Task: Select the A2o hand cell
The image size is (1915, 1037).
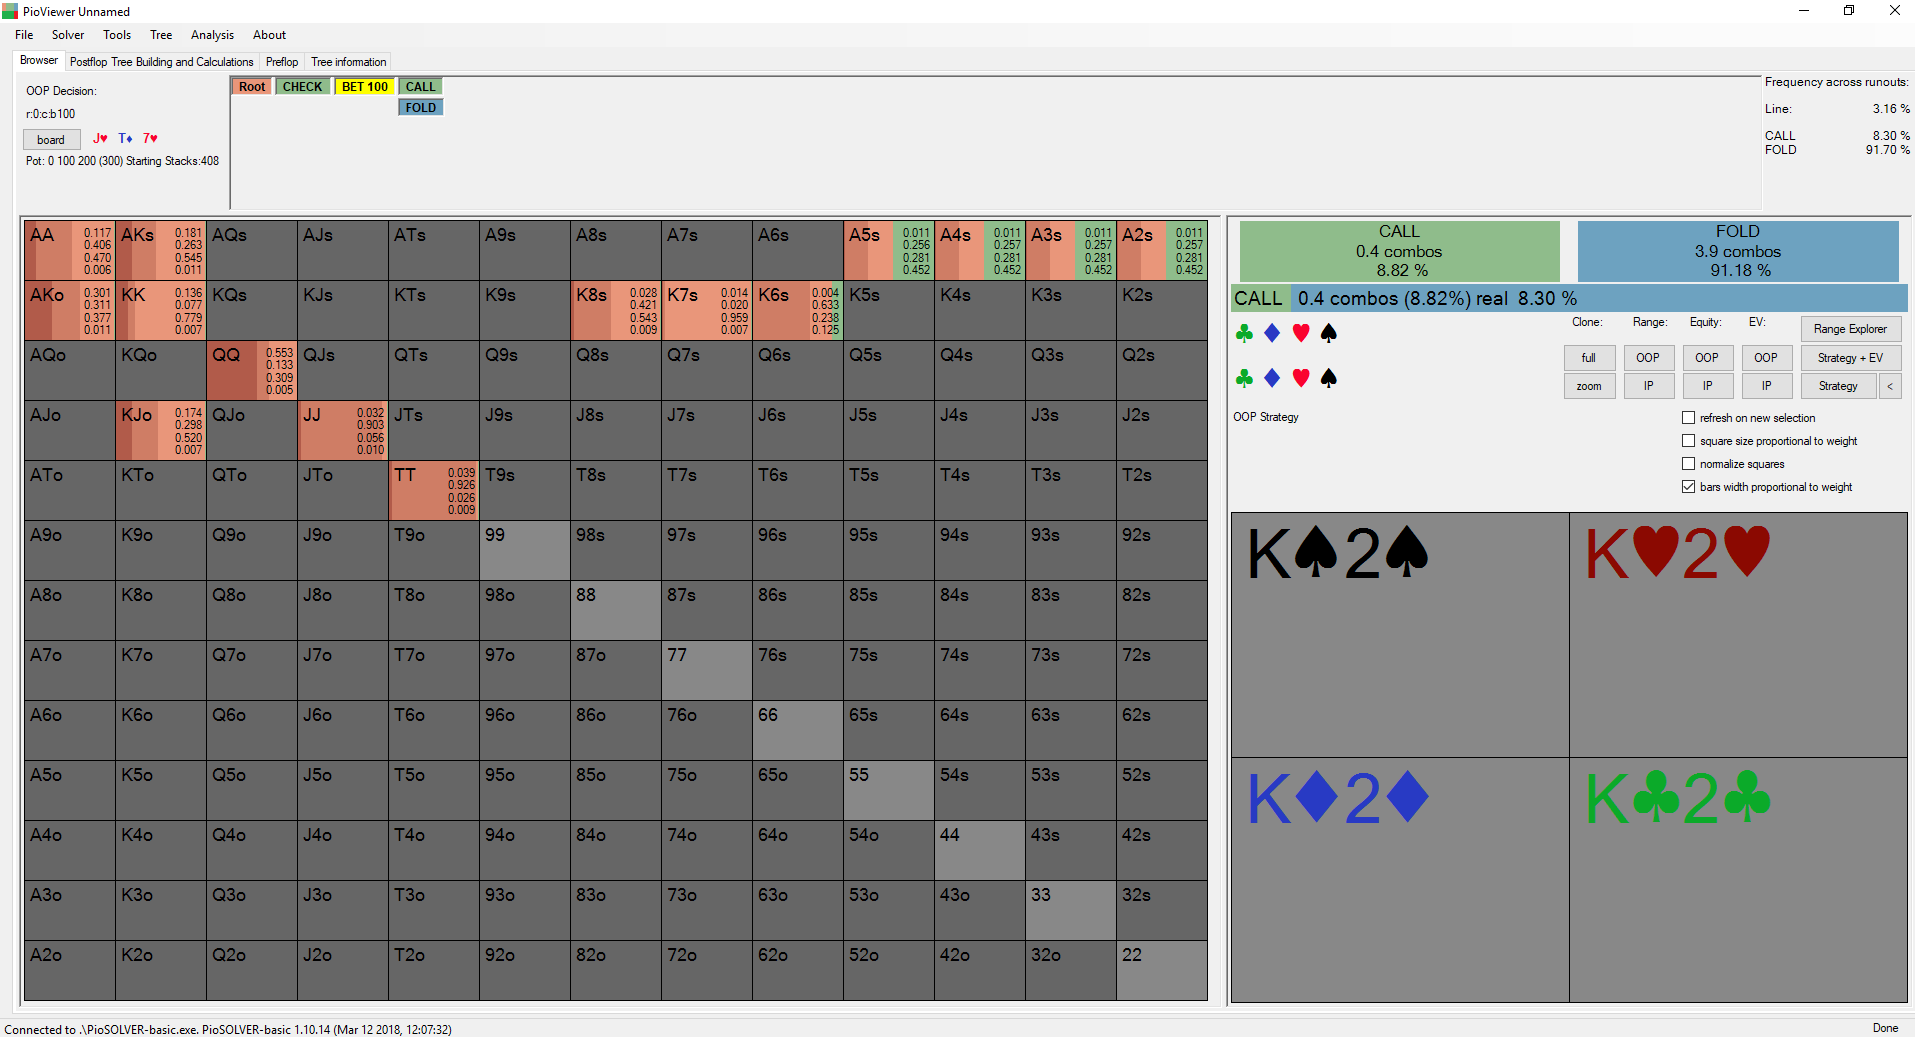Action: point(70,971)
